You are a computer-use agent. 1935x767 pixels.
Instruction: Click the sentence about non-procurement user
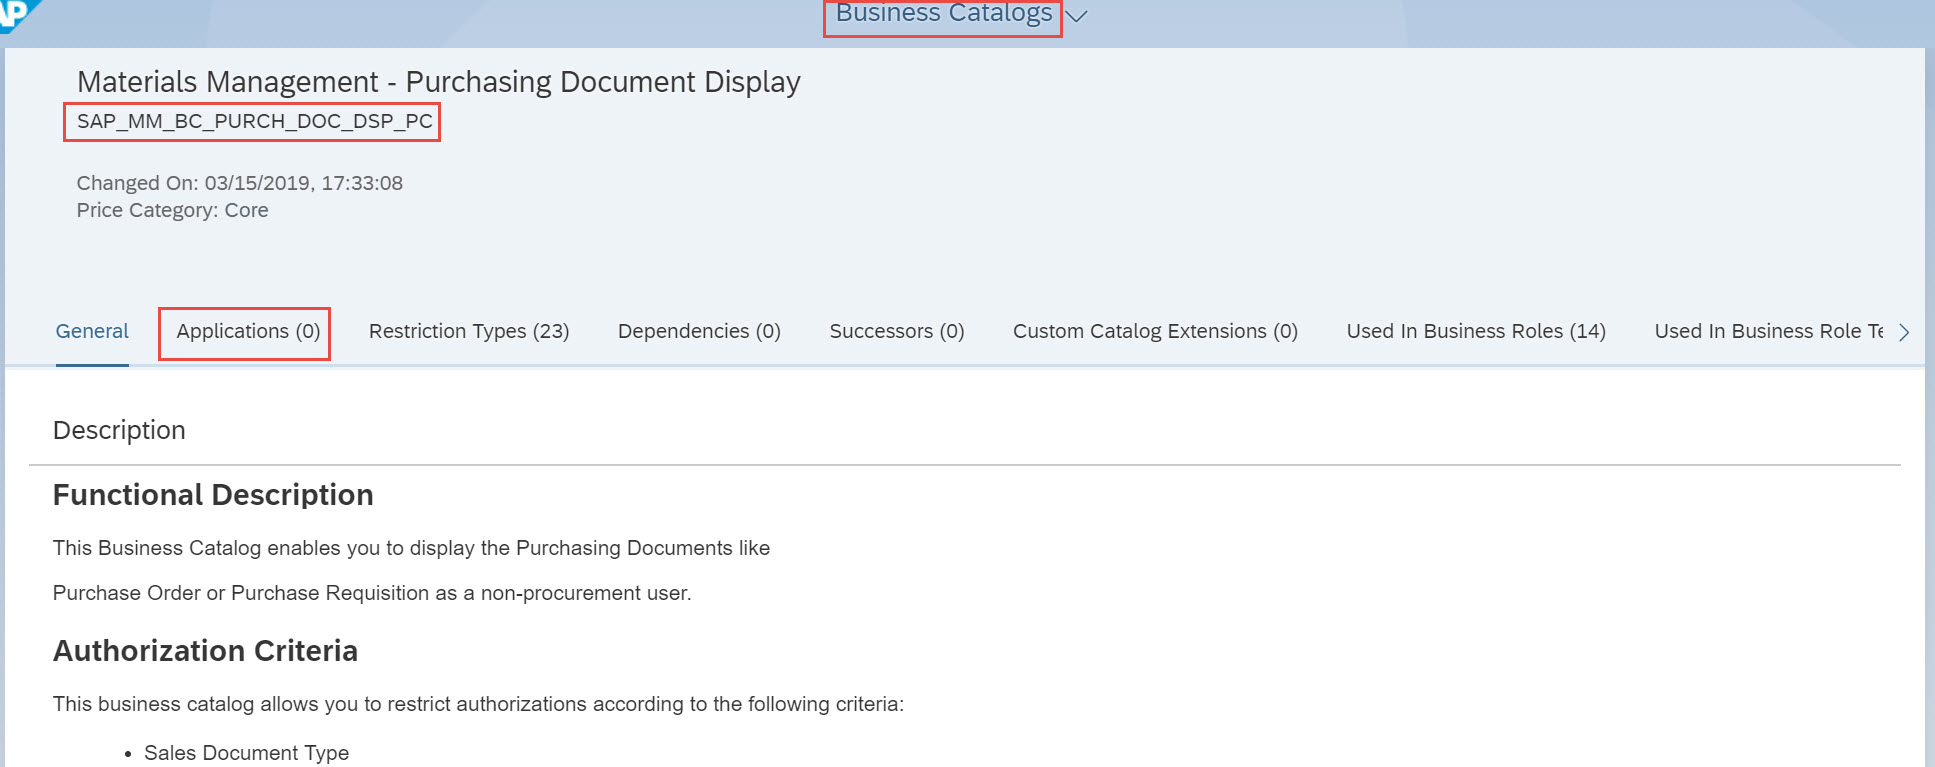372,593
